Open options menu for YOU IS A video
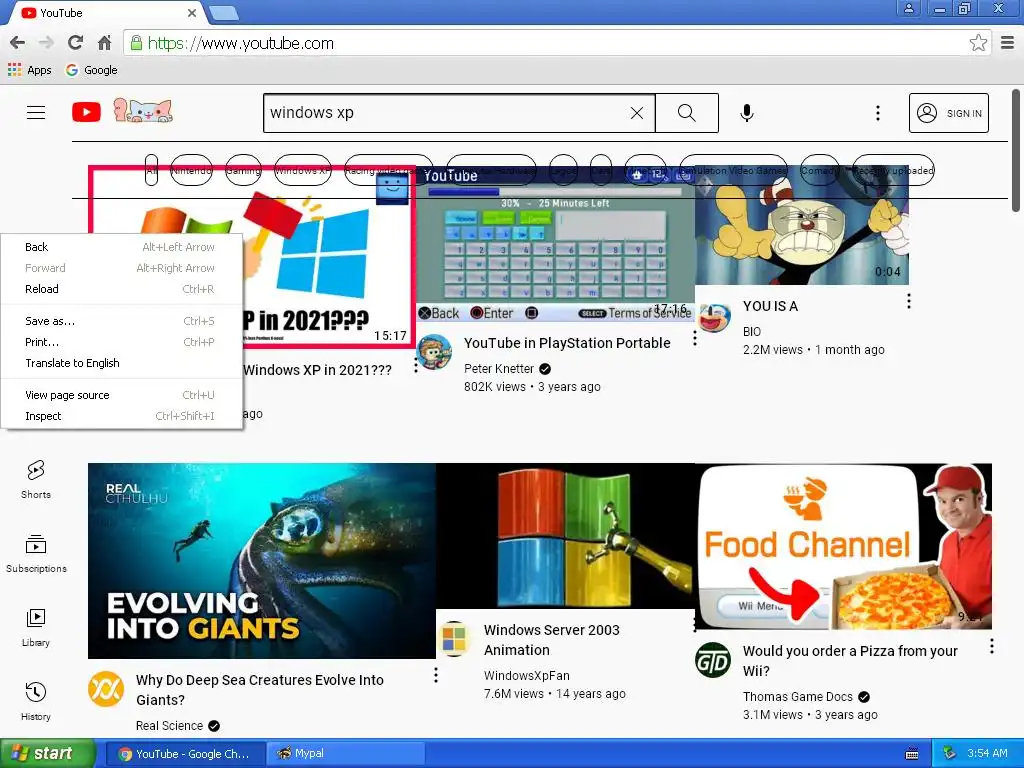 point(908,301)
